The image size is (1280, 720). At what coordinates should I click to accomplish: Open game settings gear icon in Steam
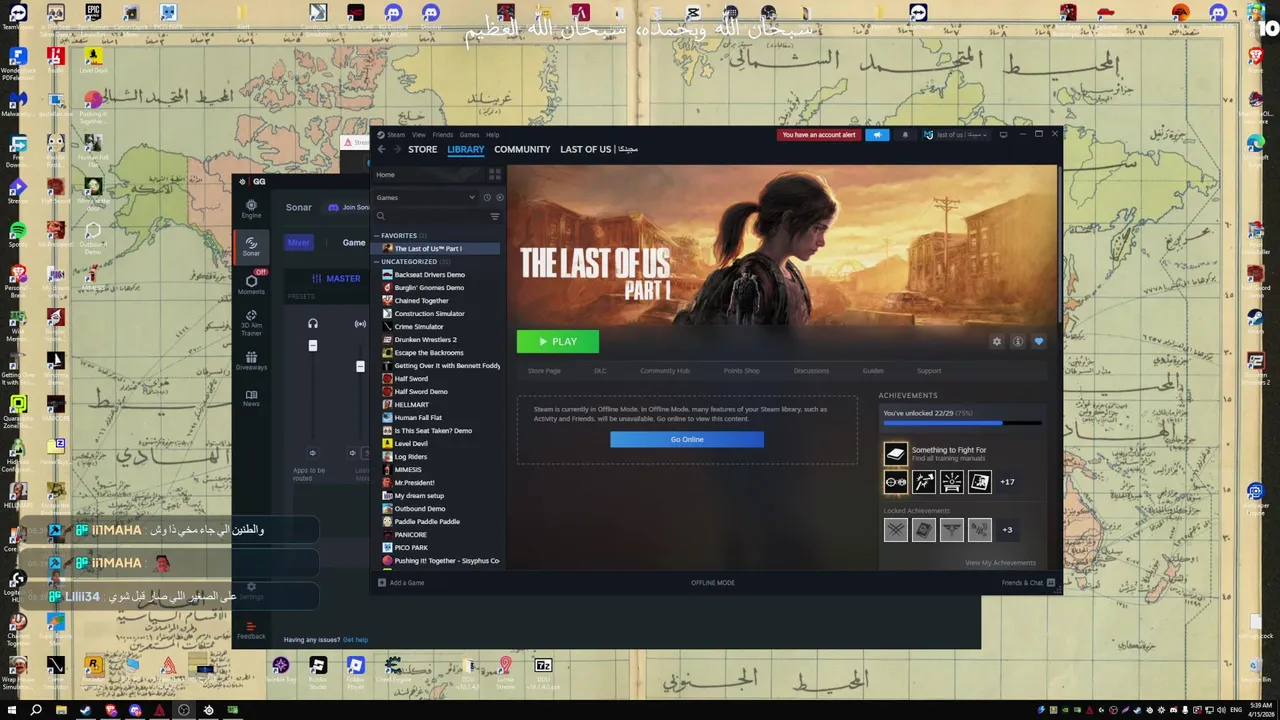pyautogui.click(x=996, y=342)
